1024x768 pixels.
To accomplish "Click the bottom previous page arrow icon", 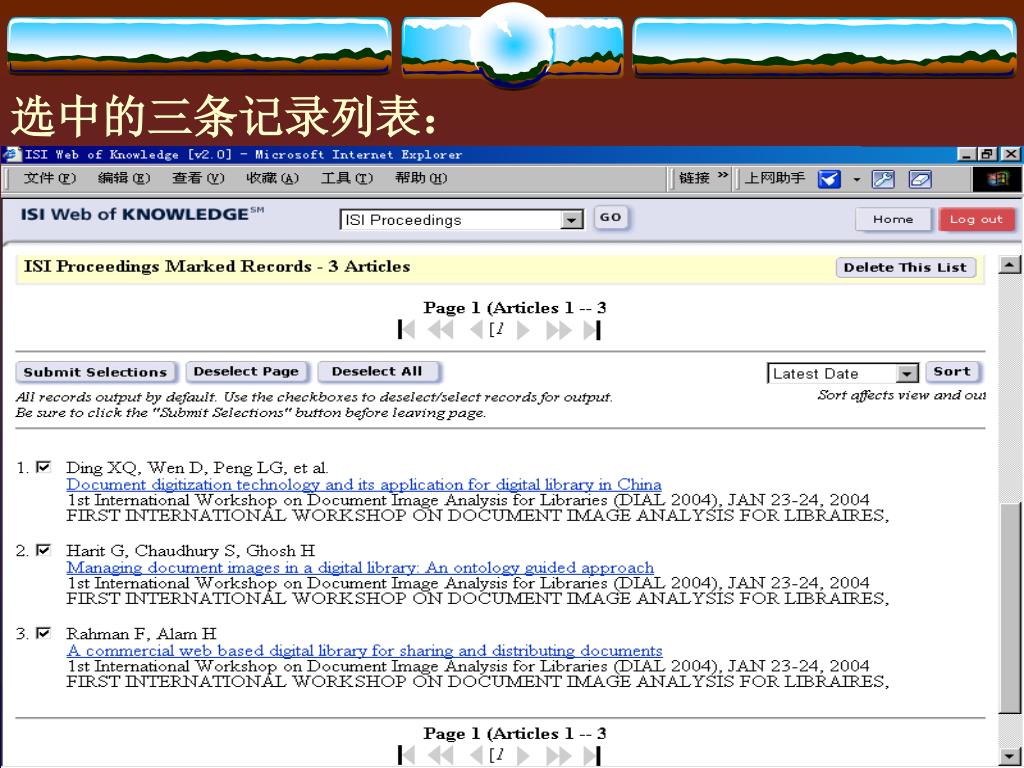I will (477, 756).
